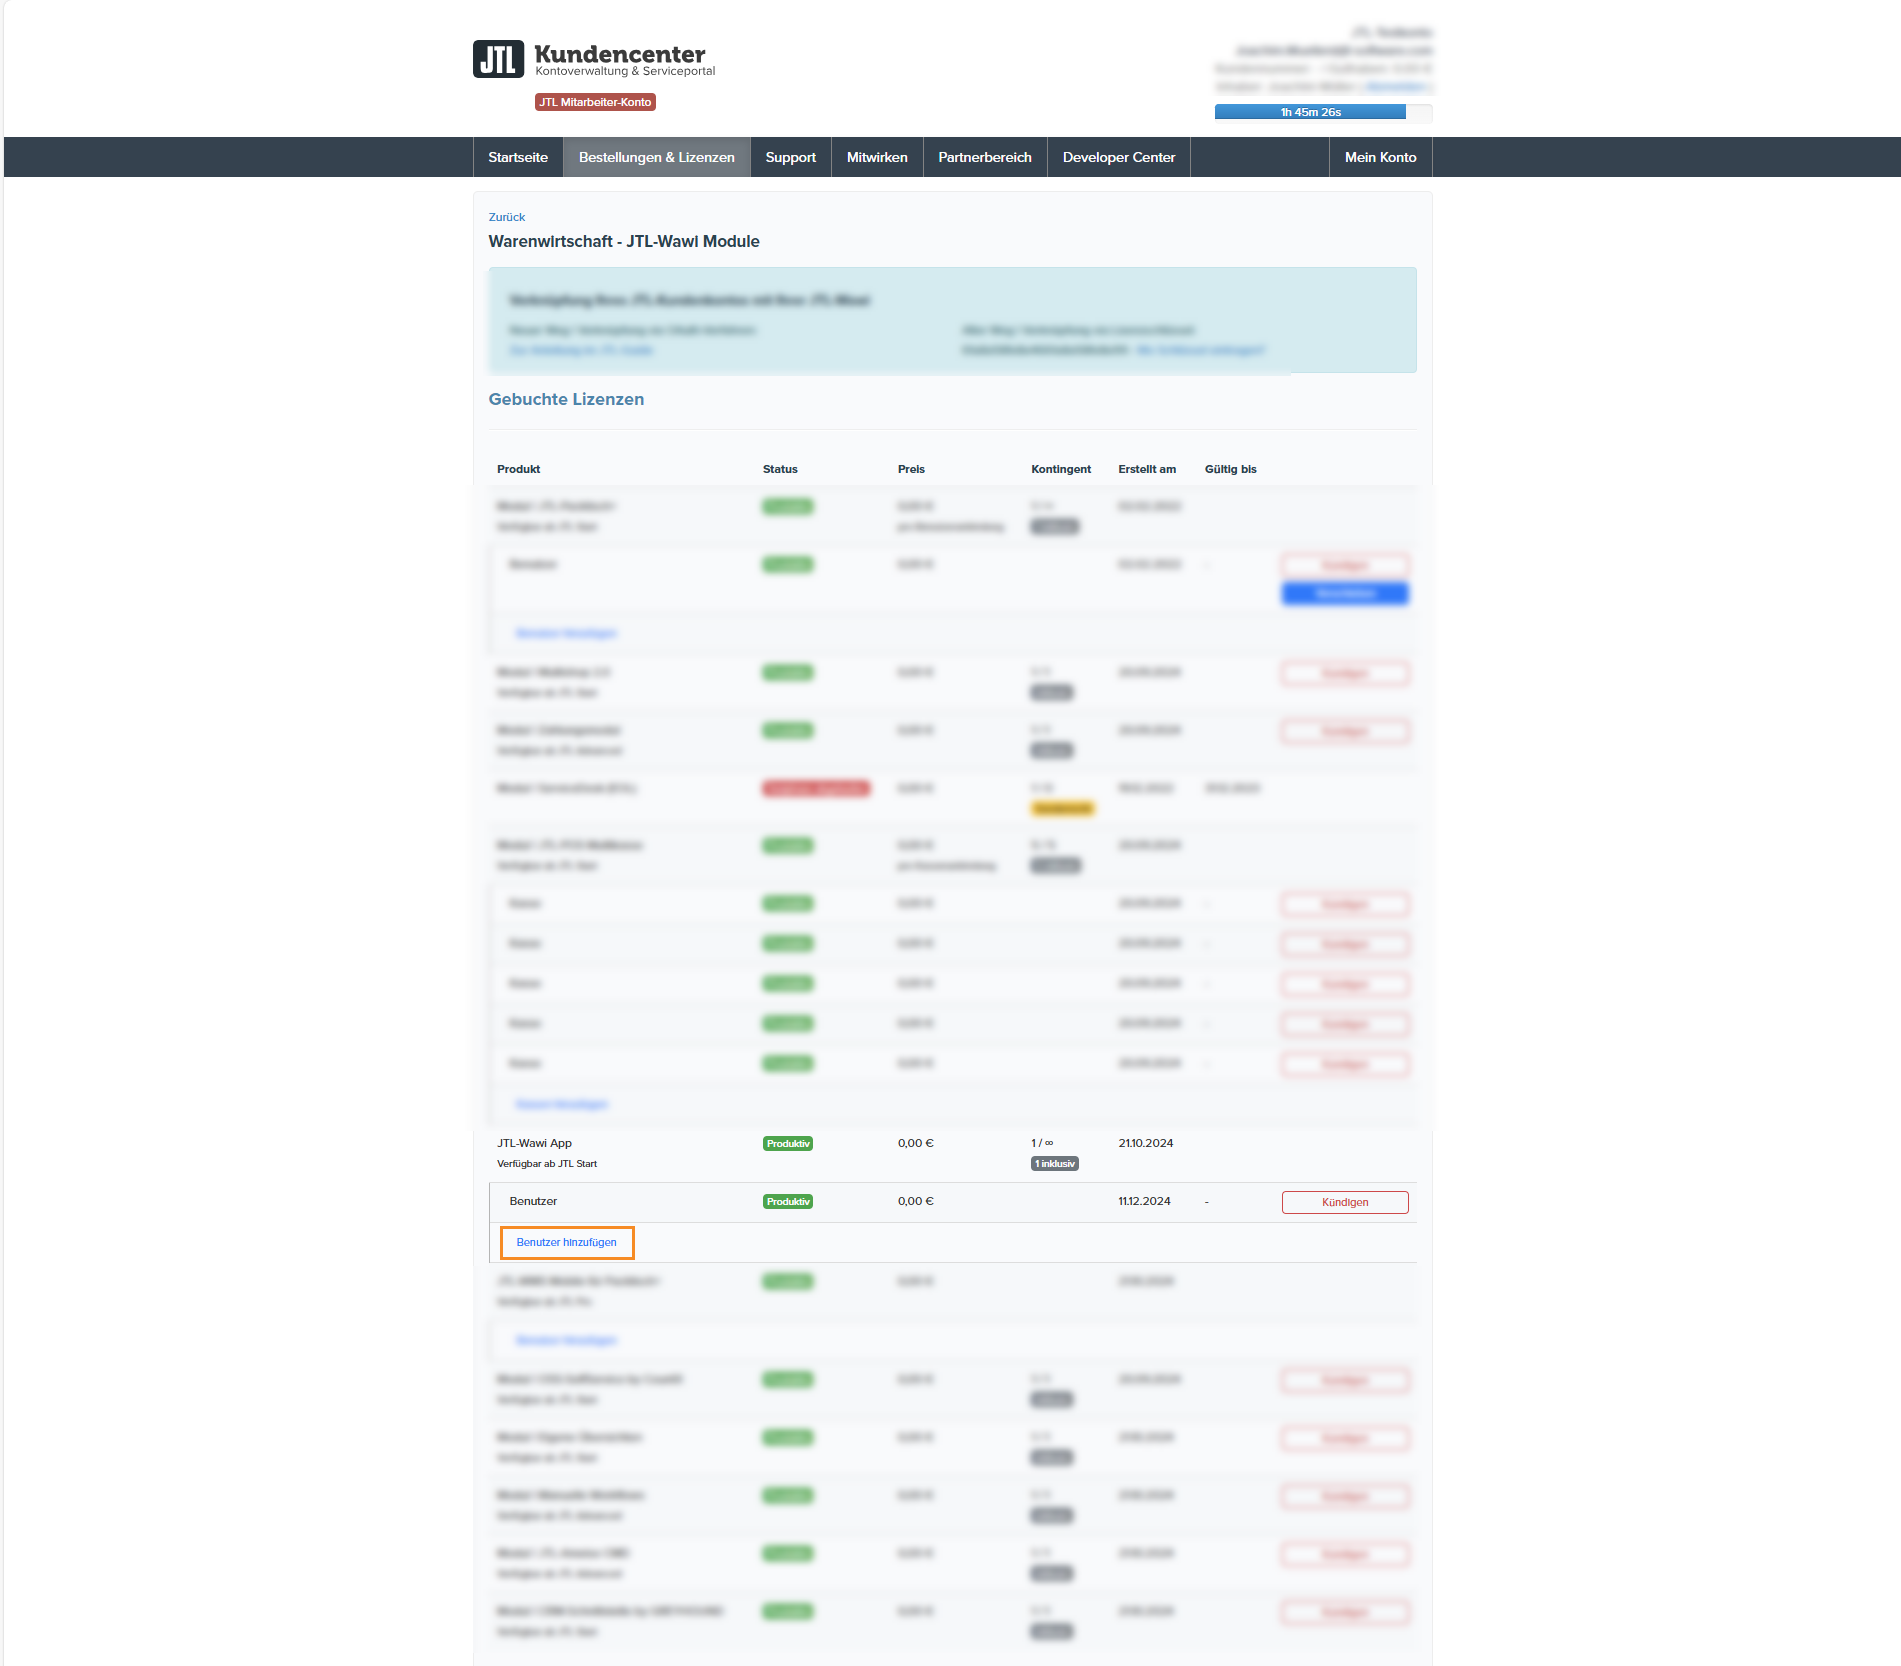The height and width of the screenshot is (1666, 1901).
Task: Click the Status column header
Action: tap(780, 469)
